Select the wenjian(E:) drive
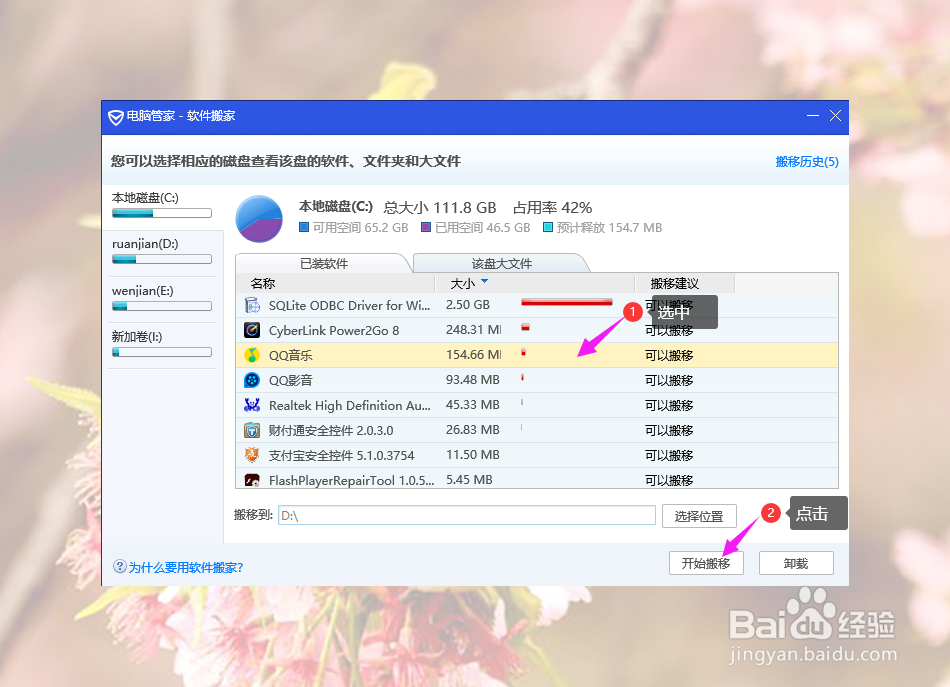 162,298
